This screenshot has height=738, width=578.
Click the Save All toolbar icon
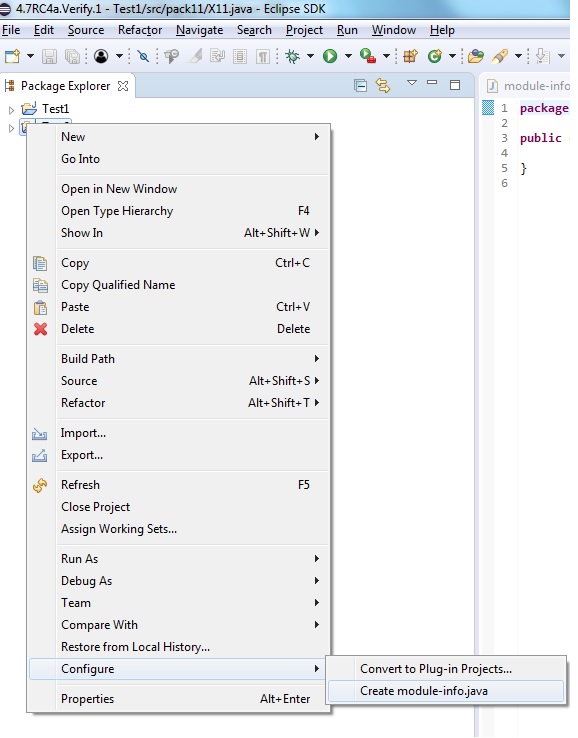pos(72,56)
